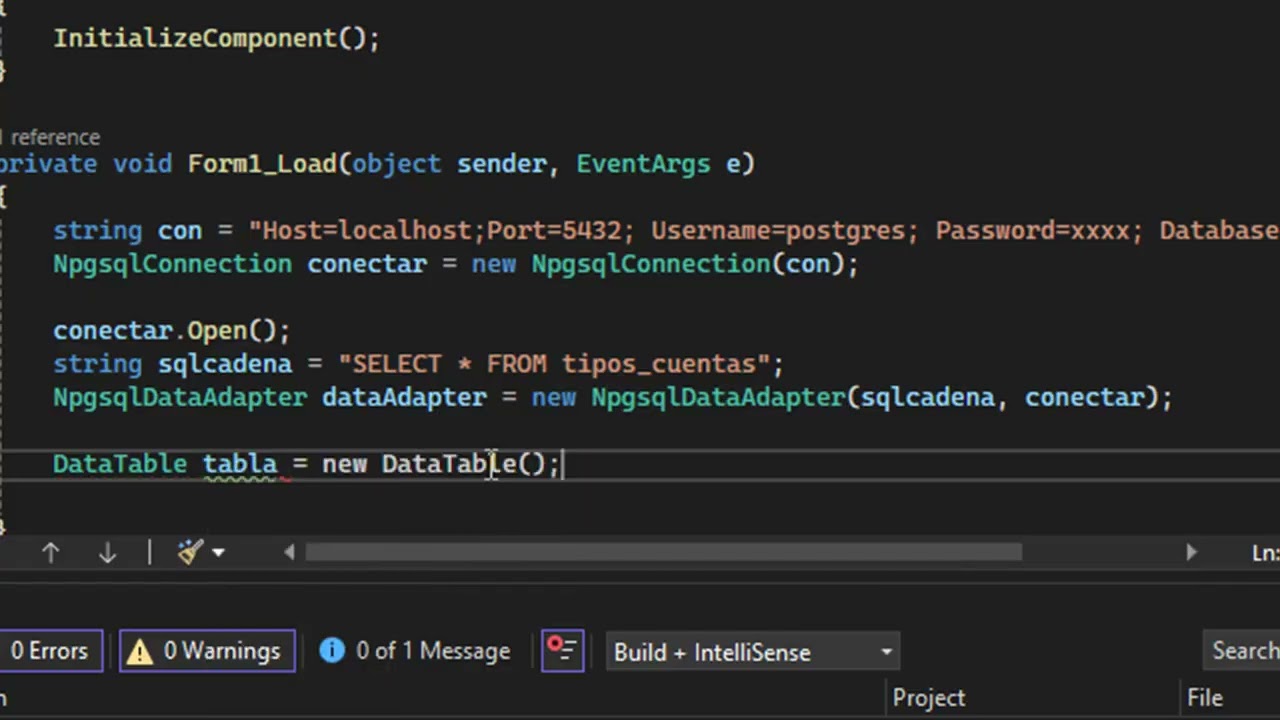Screen dimensions: 1280x720
Task: Toggle the 0 Errors filter
Action: [x=49, y=651]
